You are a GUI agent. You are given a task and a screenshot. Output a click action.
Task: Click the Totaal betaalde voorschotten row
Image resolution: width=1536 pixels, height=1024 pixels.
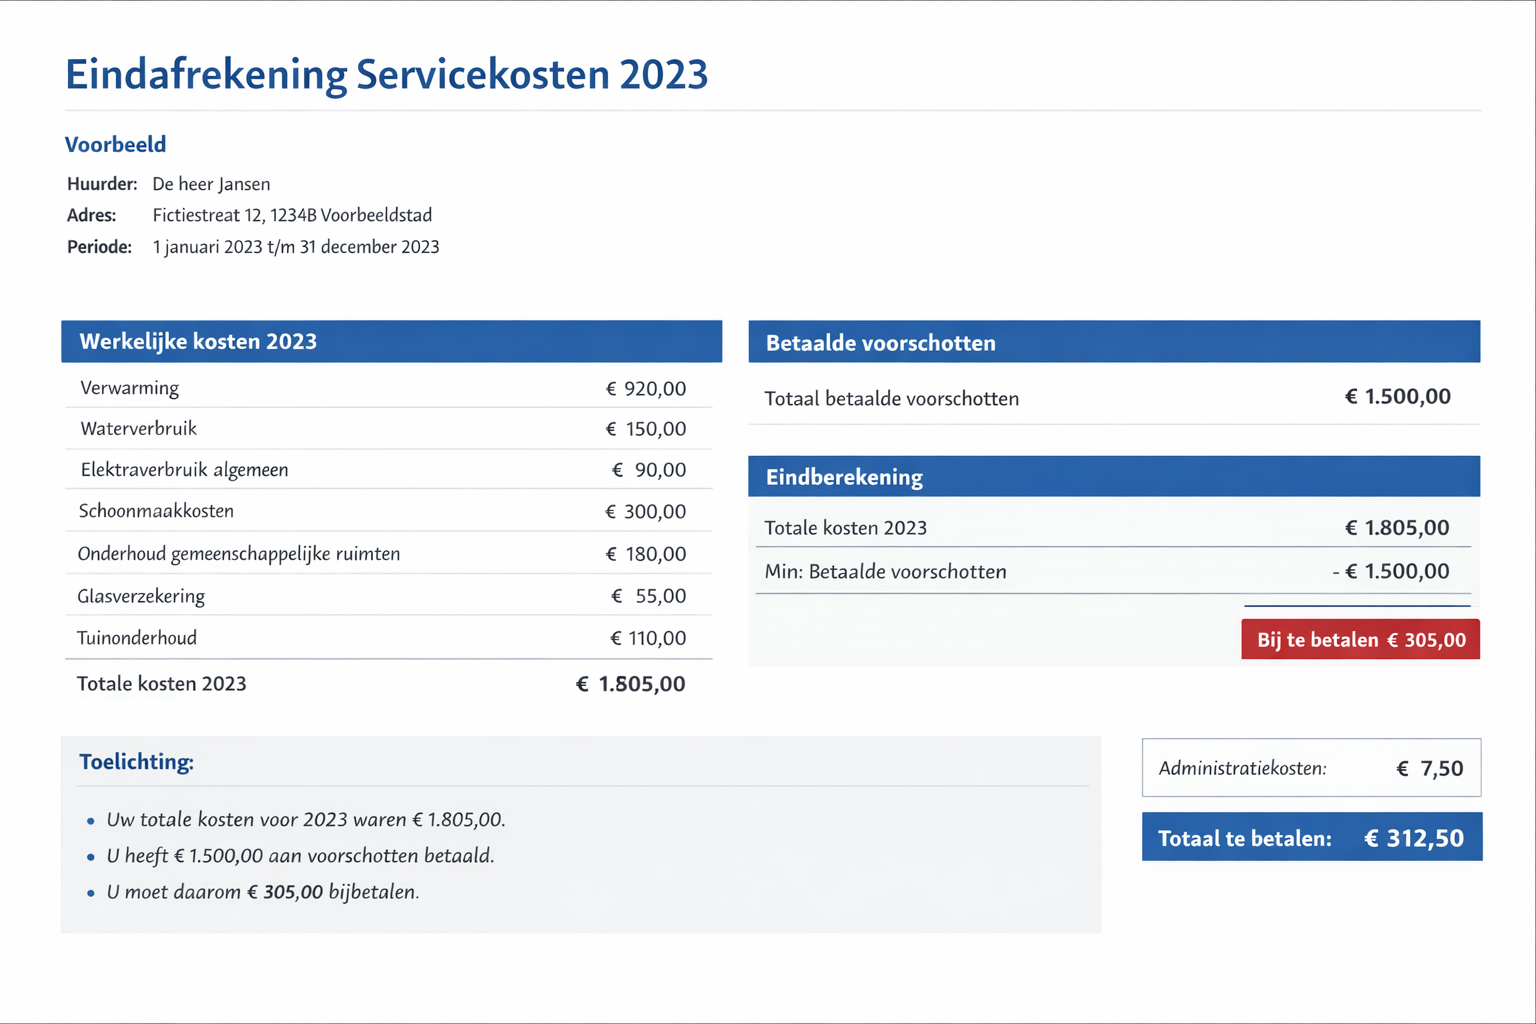pyautogui.click(x=1113, y=398)
